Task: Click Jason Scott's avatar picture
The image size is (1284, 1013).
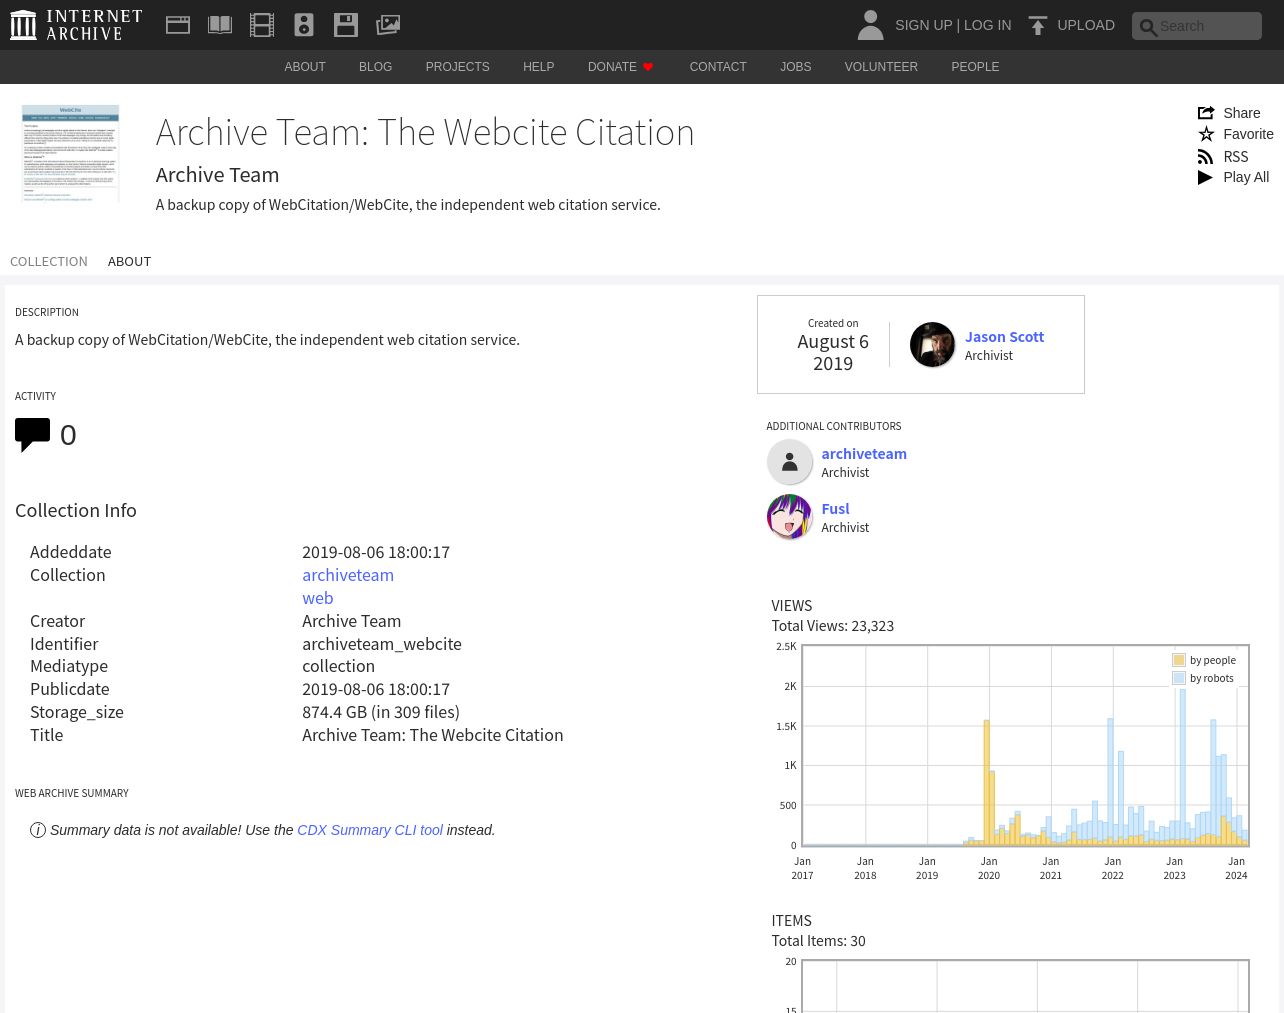Action: pos(932,345)
